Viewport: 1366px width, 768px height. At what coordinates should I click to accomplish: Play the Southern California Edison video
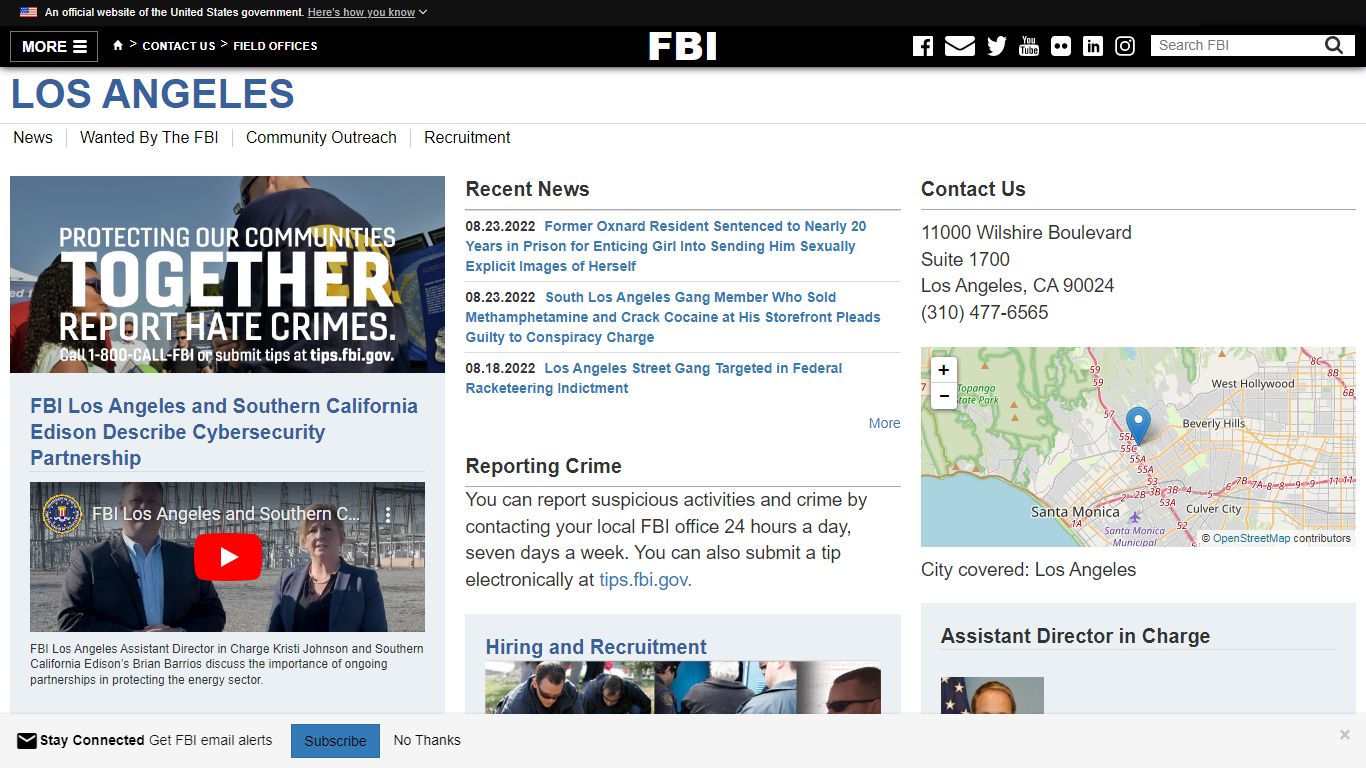coord(228,557)
